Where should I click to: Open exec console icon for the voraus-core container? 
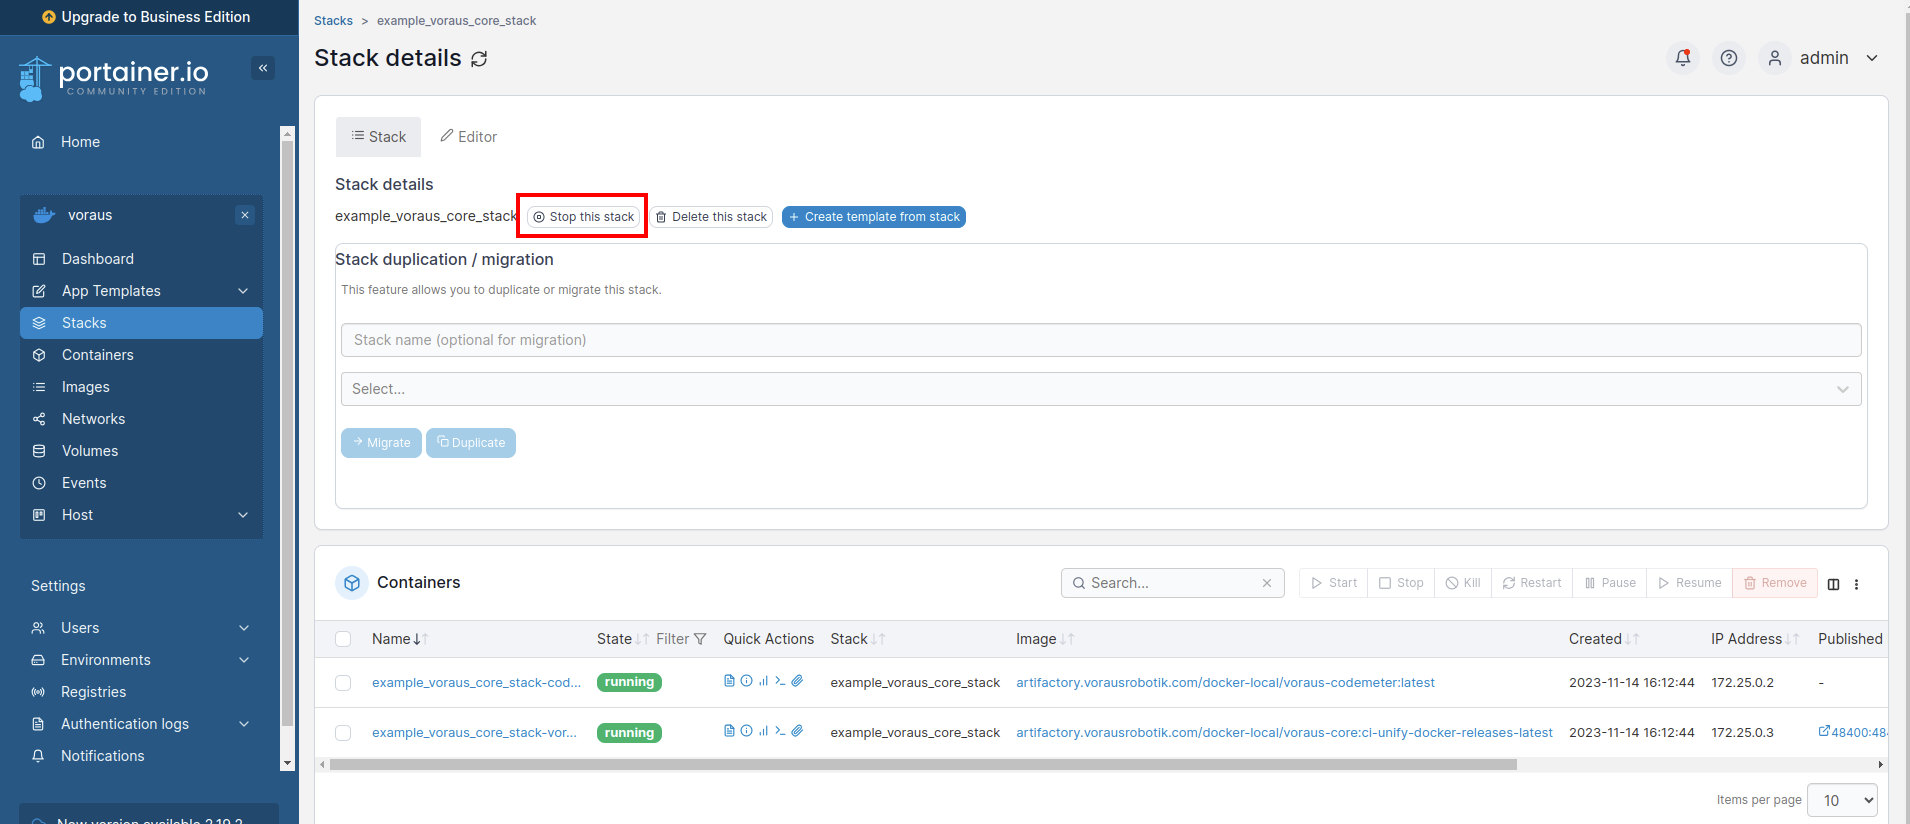780,731
